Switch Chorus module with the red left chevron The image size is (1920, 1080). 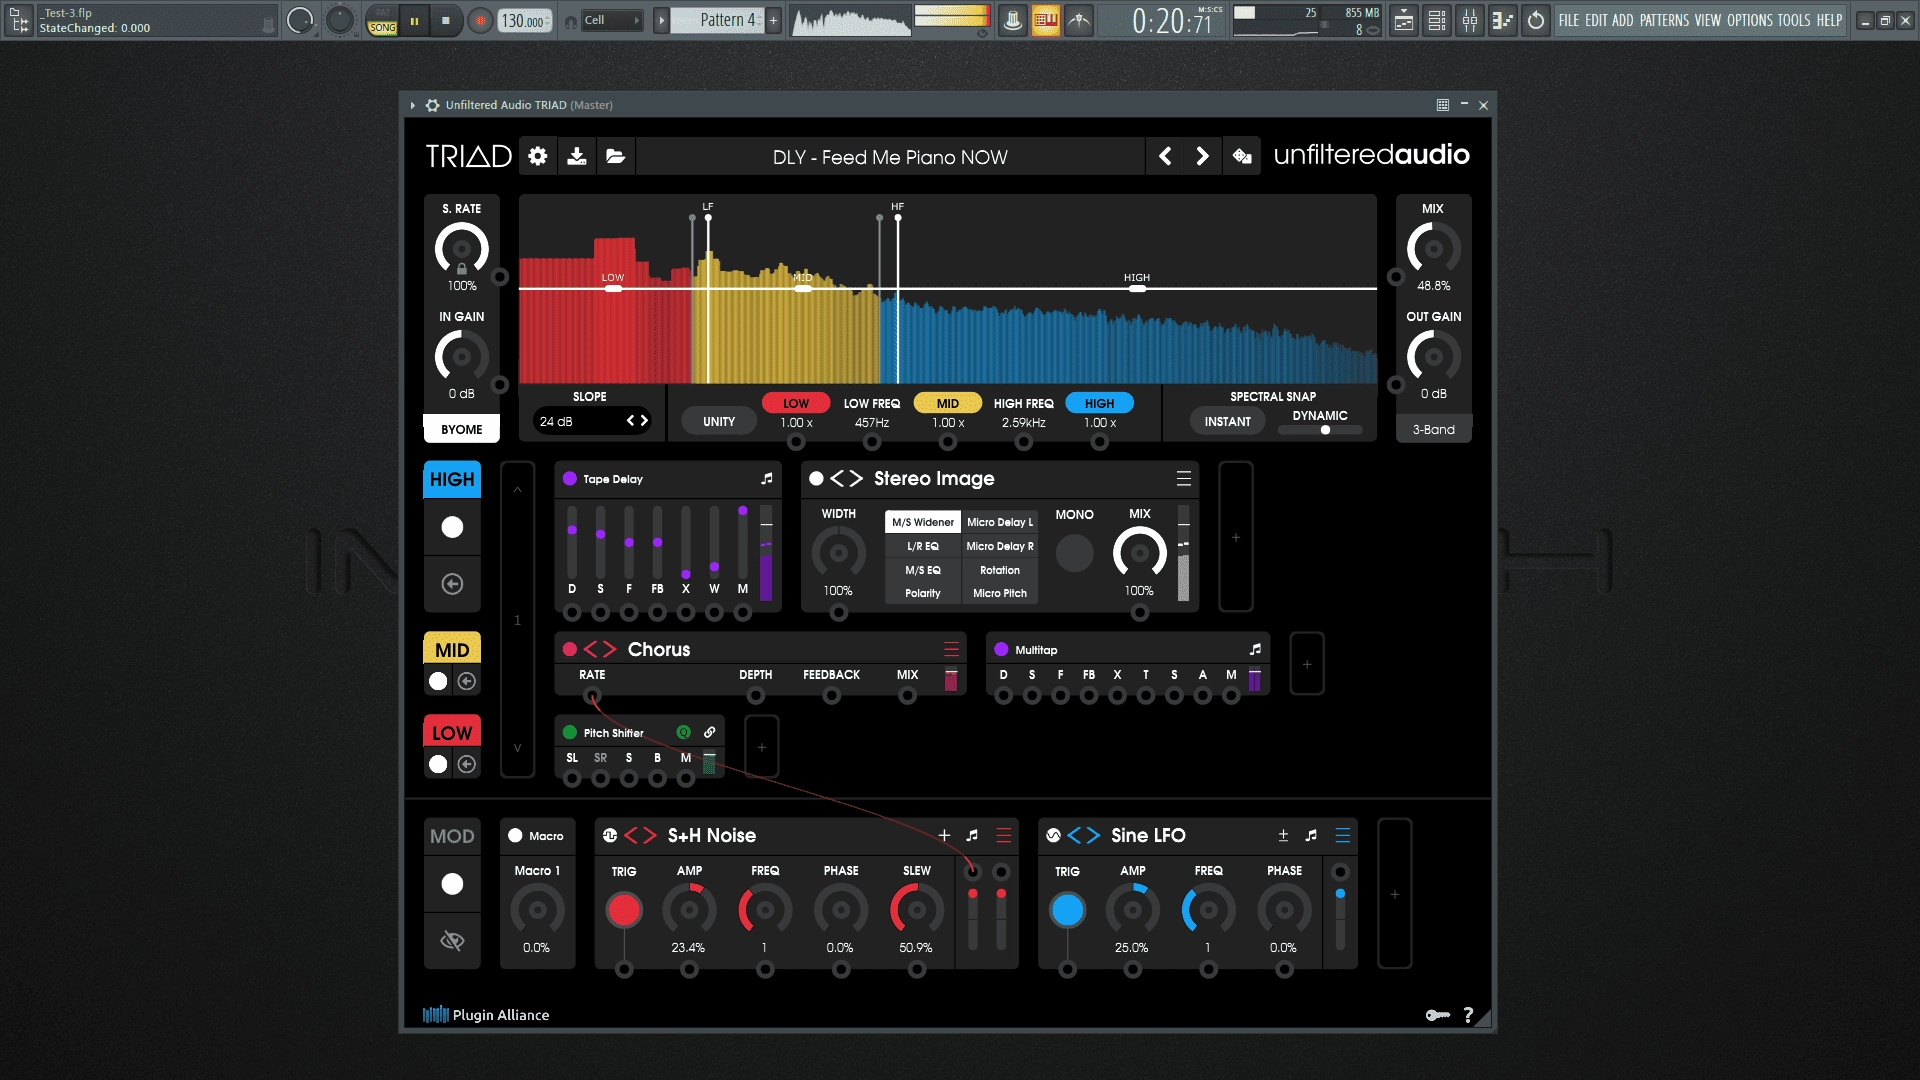[590, 649]
